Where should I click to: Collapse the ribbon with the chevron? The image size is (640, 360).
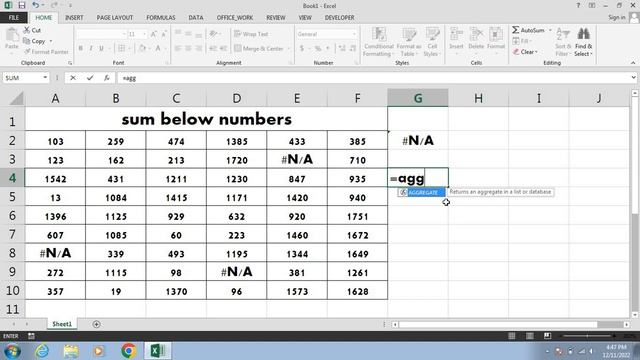point(633,63)
